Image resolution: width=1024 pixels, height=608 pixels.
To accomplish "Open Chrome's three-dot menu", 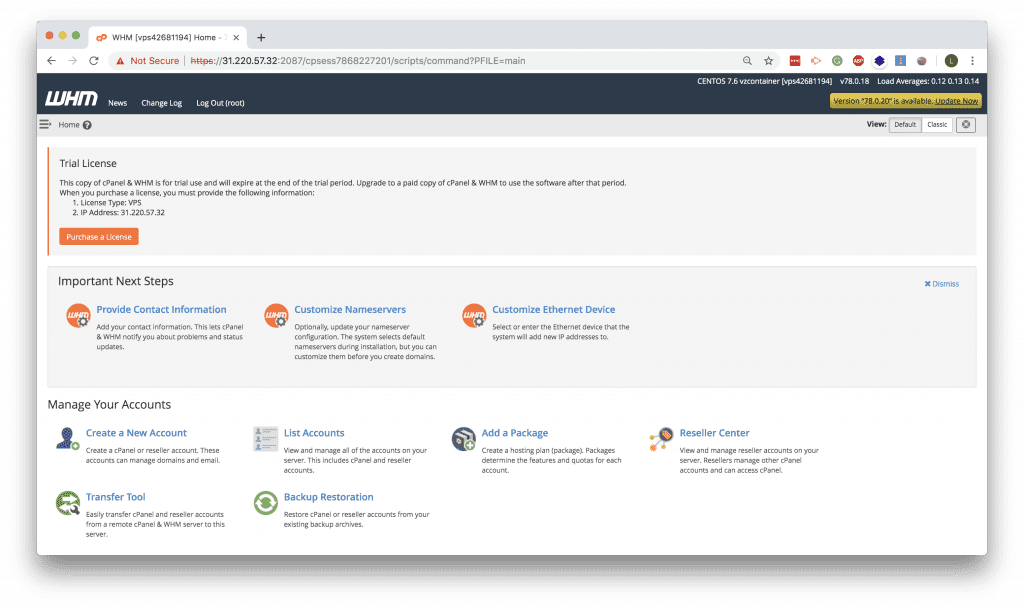I will (x=973, y=60).
